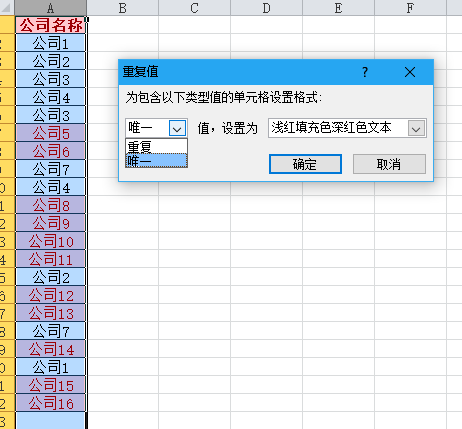
Task: Select column F header
Action: 411,8
